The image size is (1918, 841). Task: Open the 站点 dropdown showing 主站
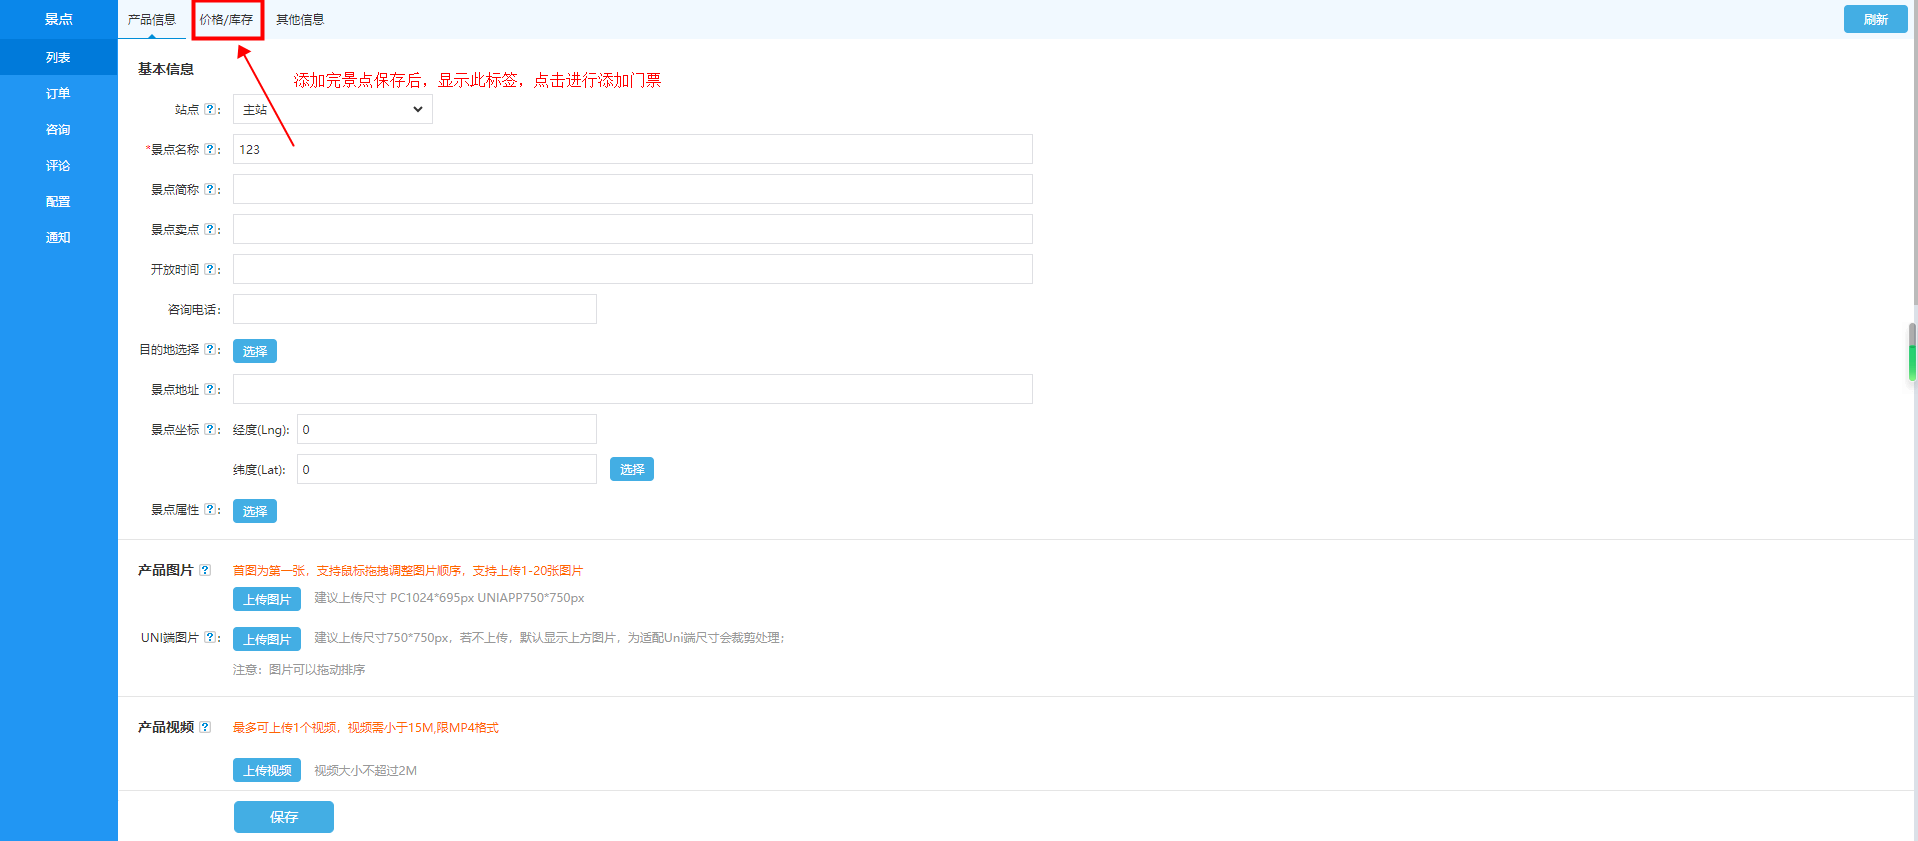tap(332, 109)
